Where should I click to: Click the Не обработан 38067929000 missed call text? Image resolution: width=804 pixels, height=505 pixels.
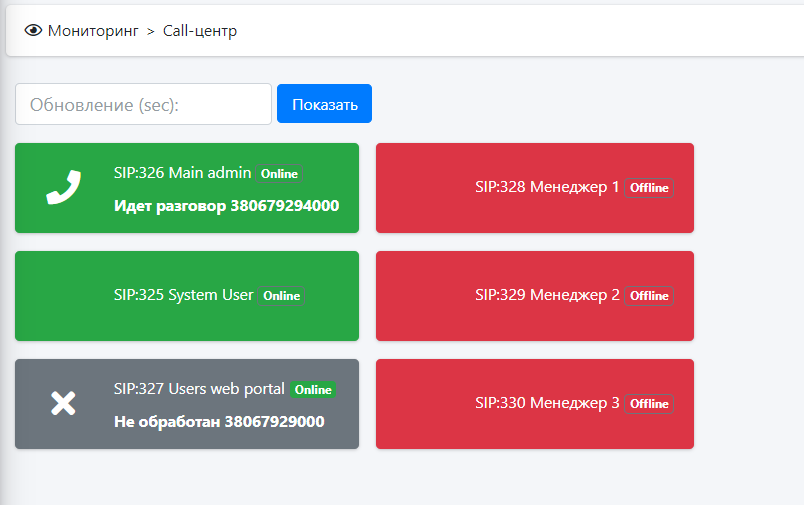tap(219, 422)
